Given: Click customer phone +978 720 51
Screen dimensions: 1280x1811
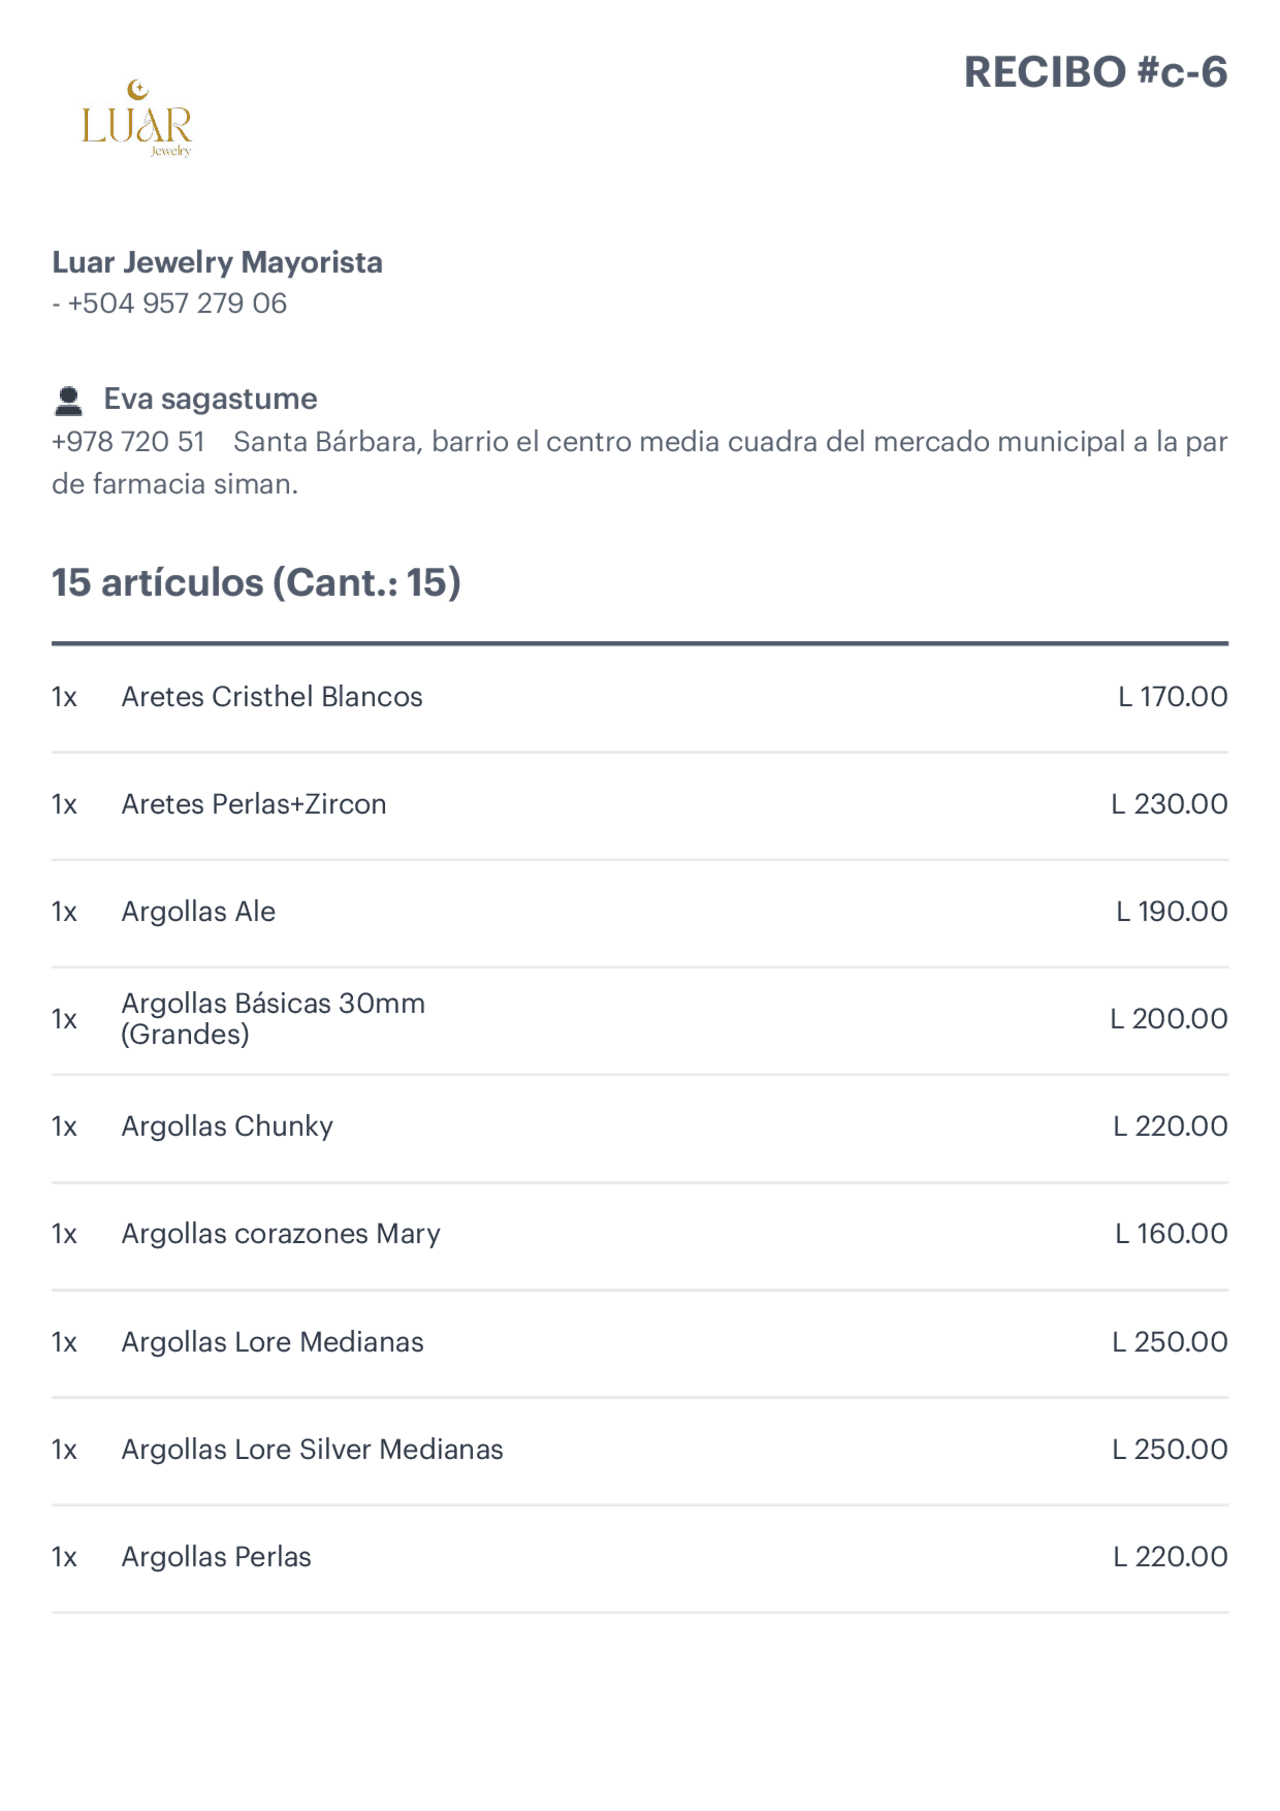Looking at the screenshot, I should 128,442.
